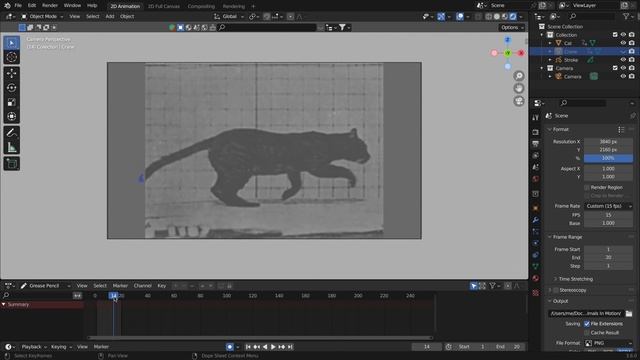Toggle camera view icon in viewport
The image size is (640, 360).
pos(519,101)
